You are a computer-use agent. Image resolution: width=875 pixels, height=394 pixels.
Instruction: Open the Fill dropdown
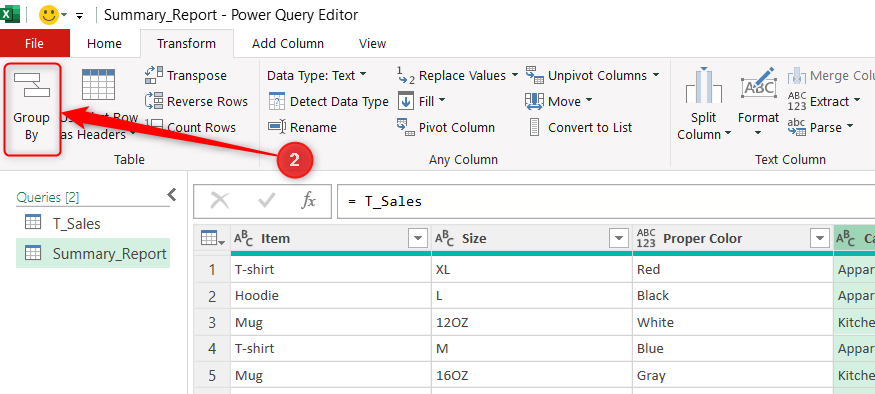pos(442,100)
